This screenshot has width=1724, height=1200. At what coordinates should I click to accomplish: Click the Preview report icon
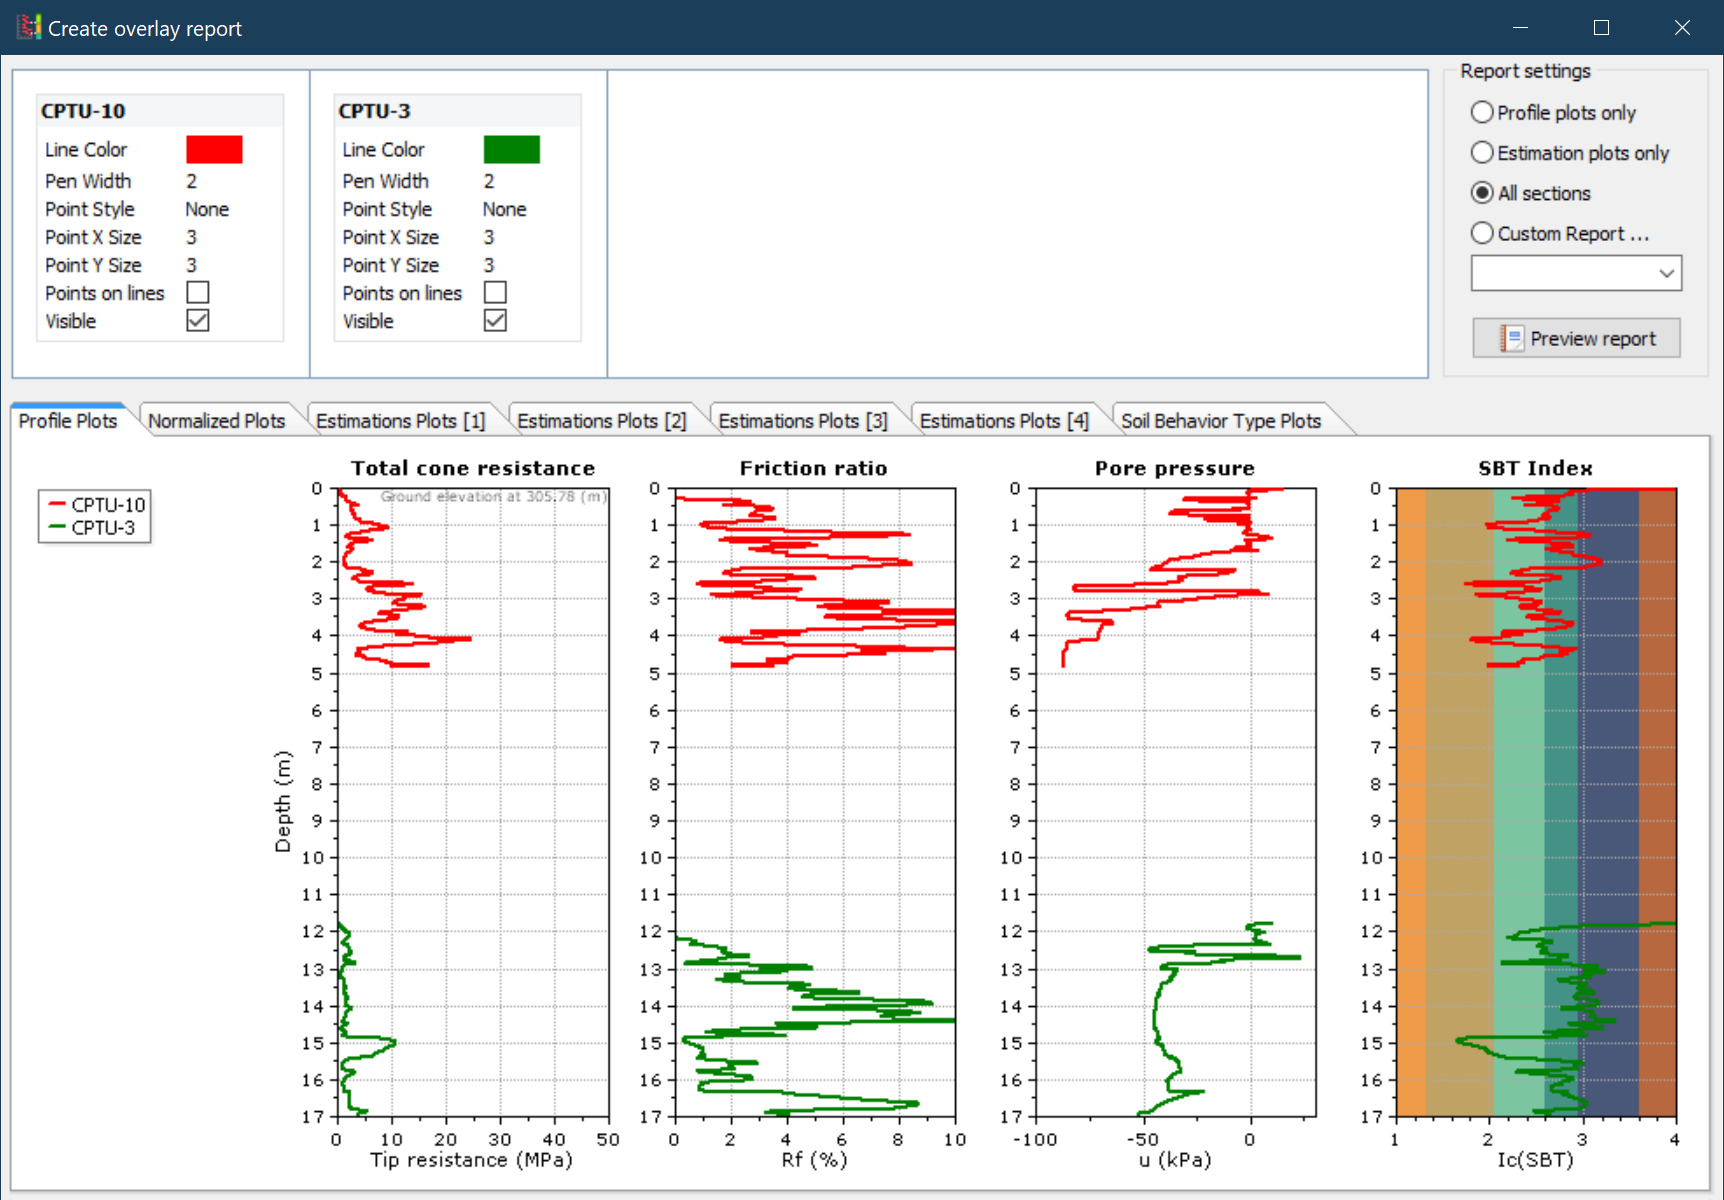1513,338
